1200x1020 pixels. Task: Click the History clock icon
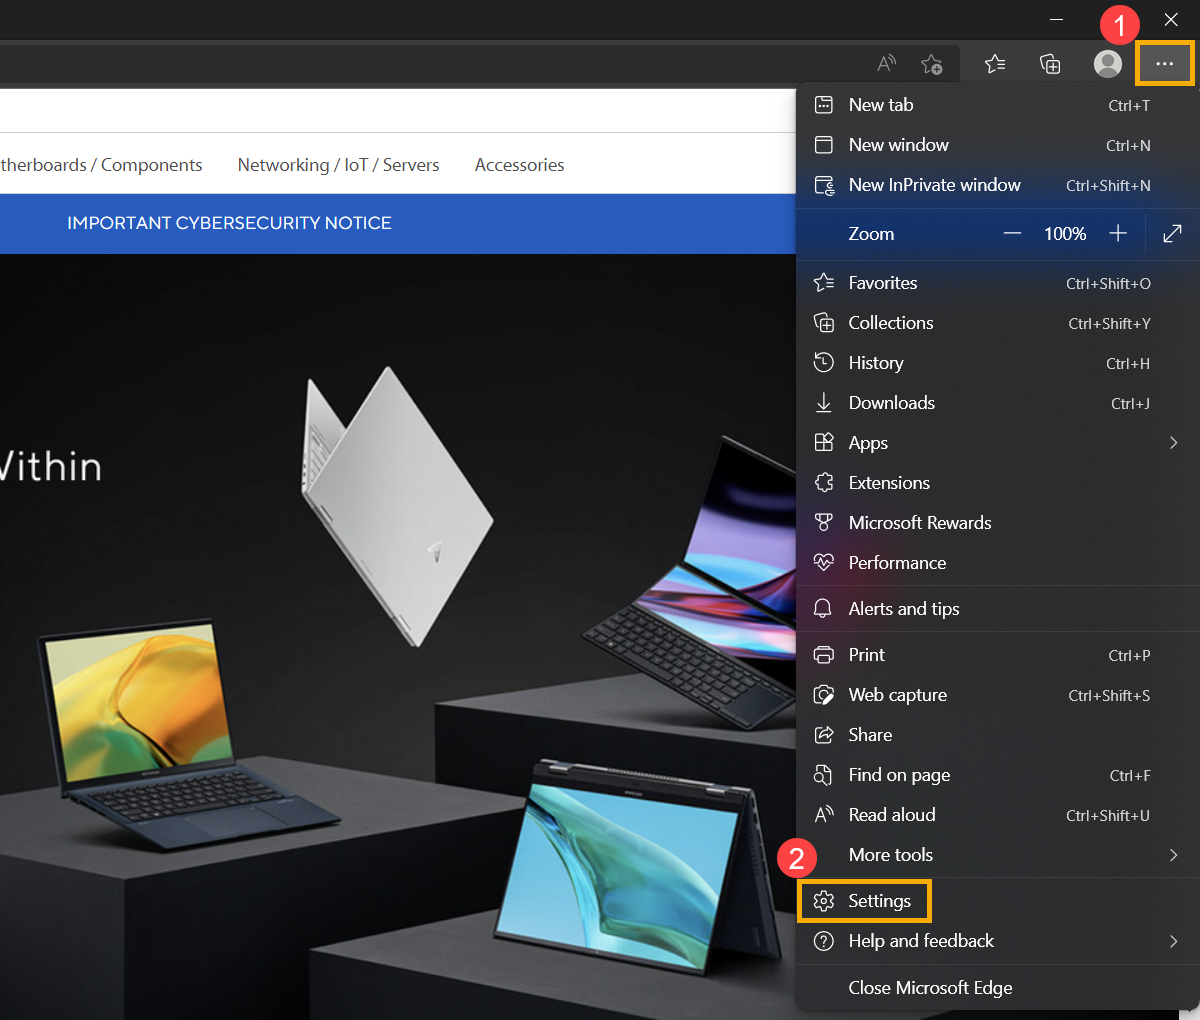824,363
